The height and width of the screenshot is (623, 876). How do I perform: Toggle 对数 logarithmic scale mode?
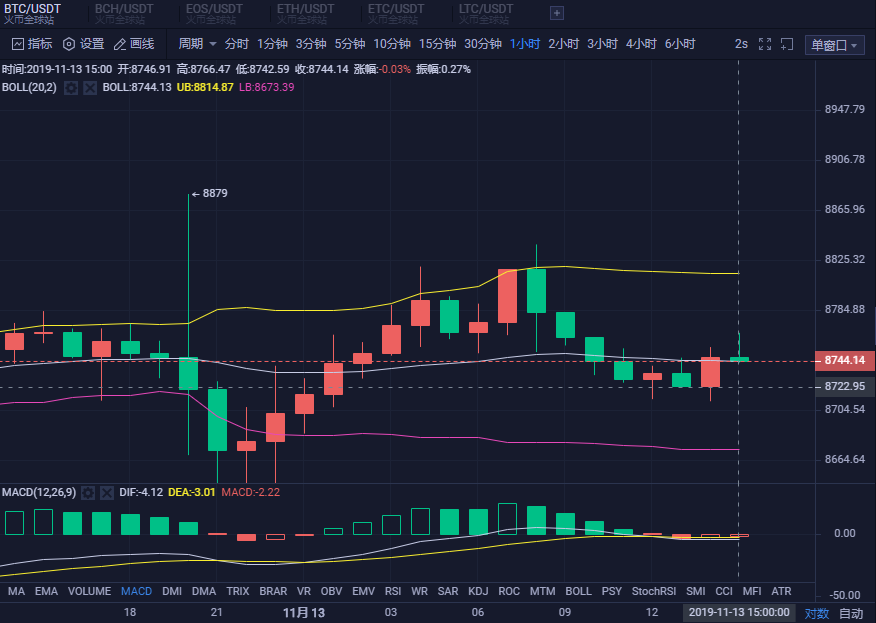click(816, 612)
